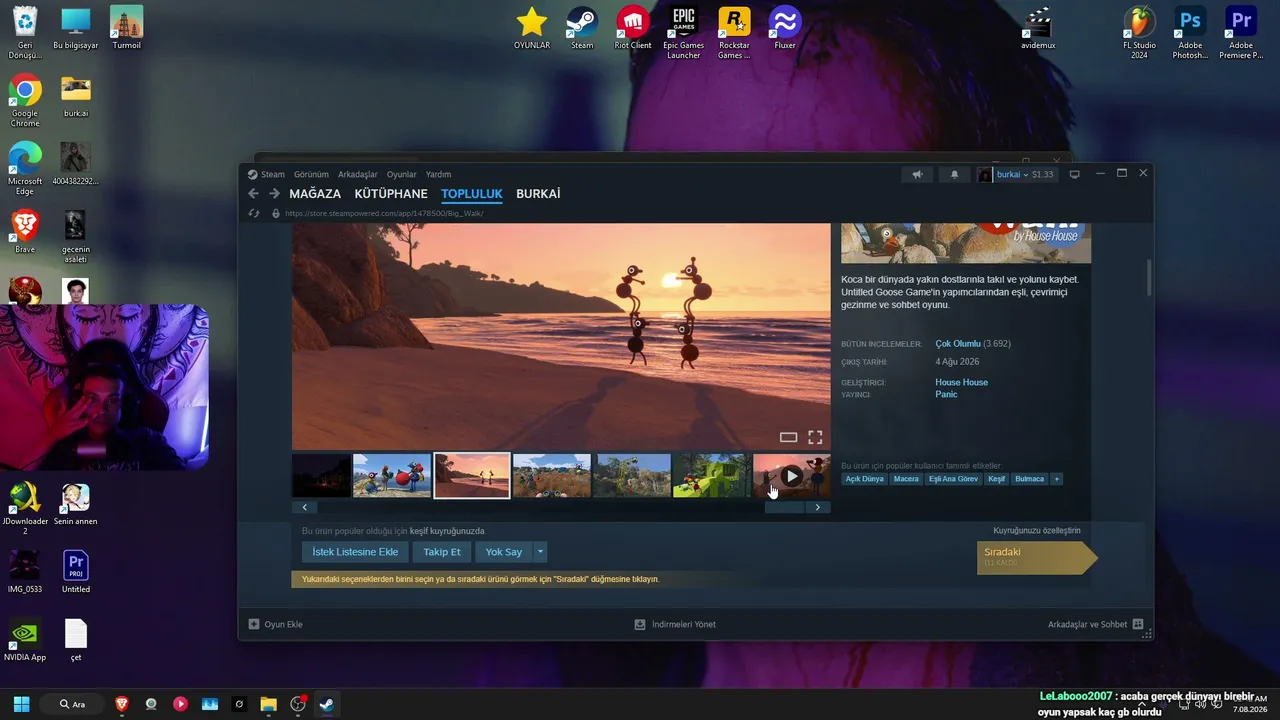Launch Riot Client from the desktop
This screenshot has width=1280, height=720.
tap(633, 28)
